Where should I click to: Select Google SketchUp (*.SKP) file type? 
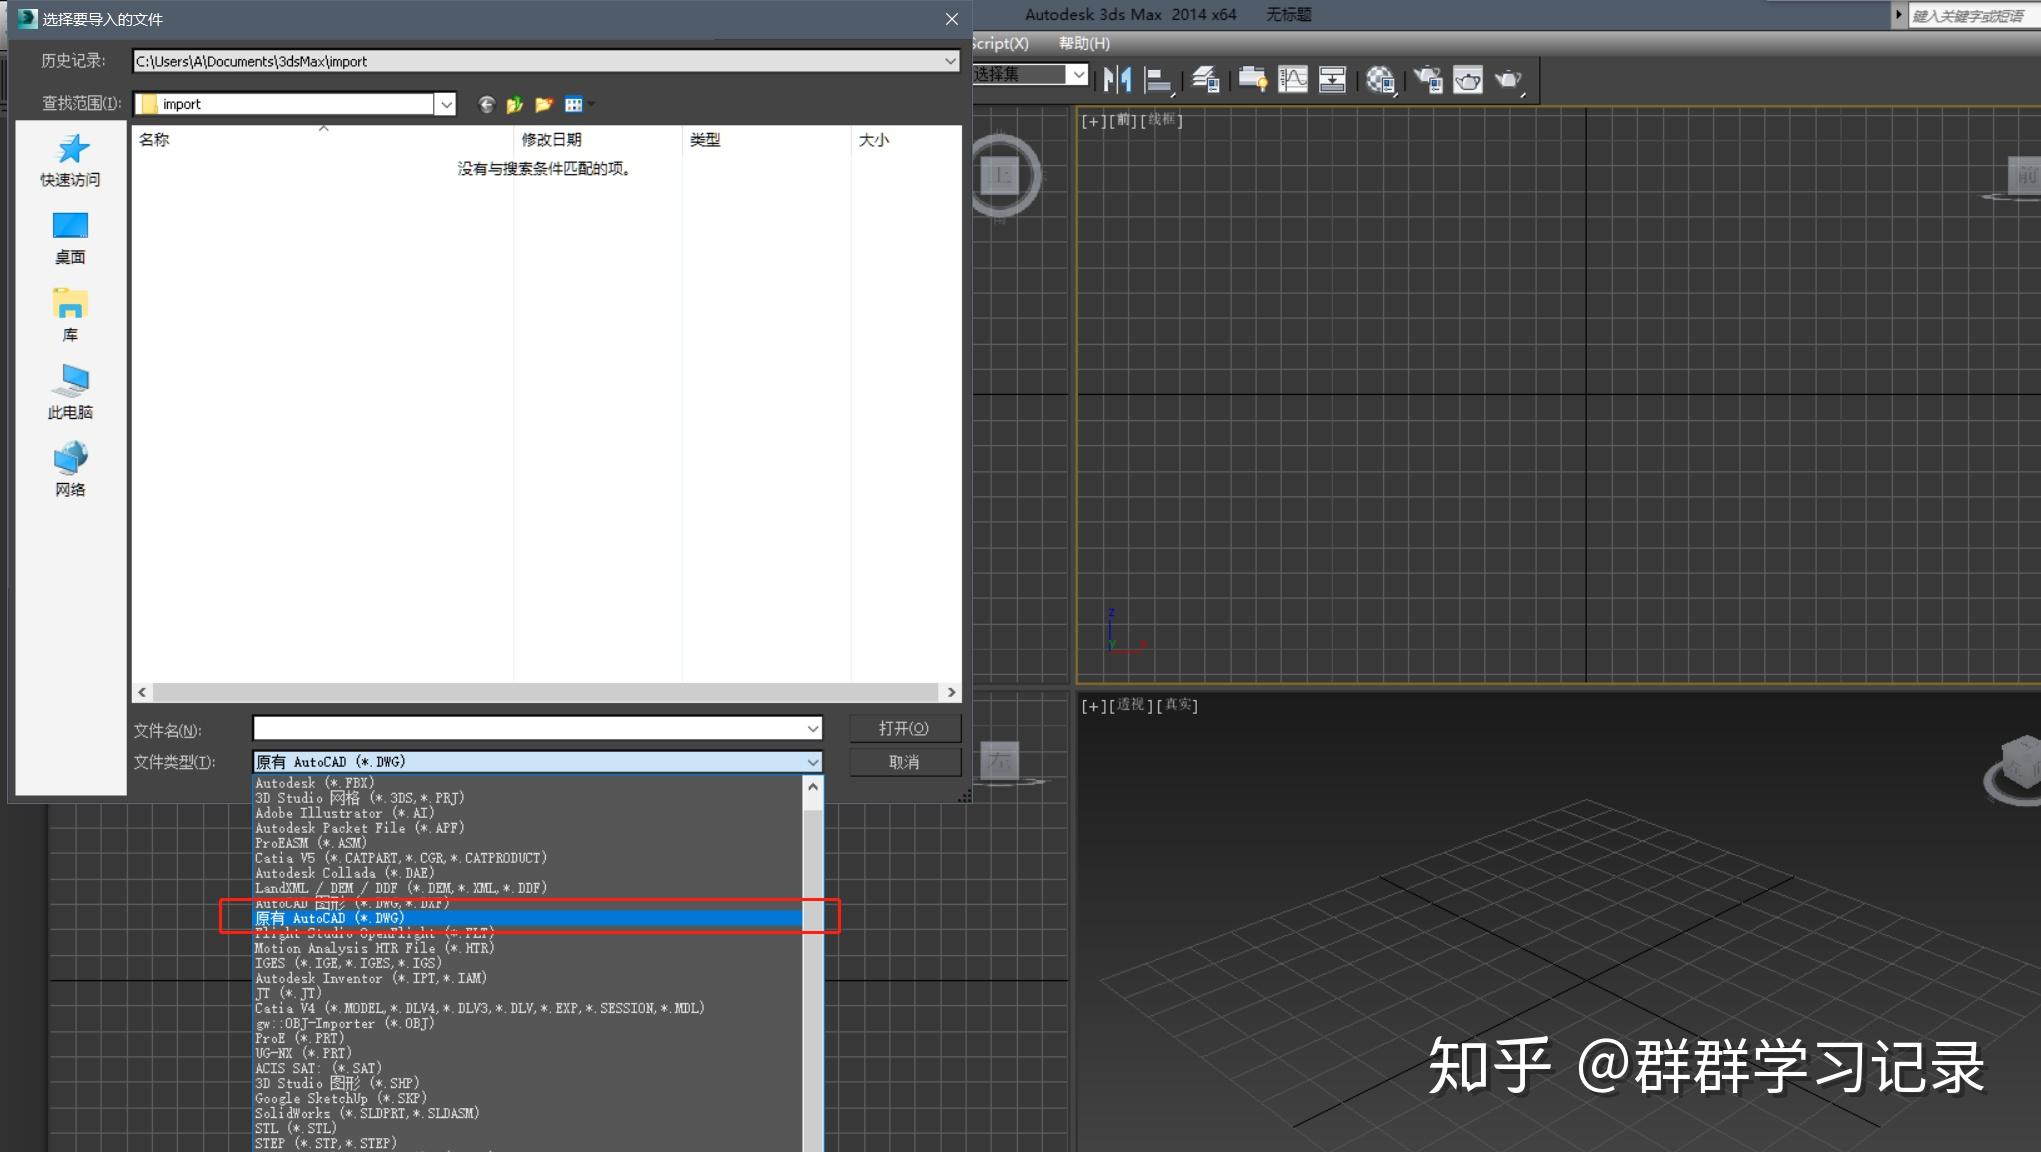[528, 1098]
